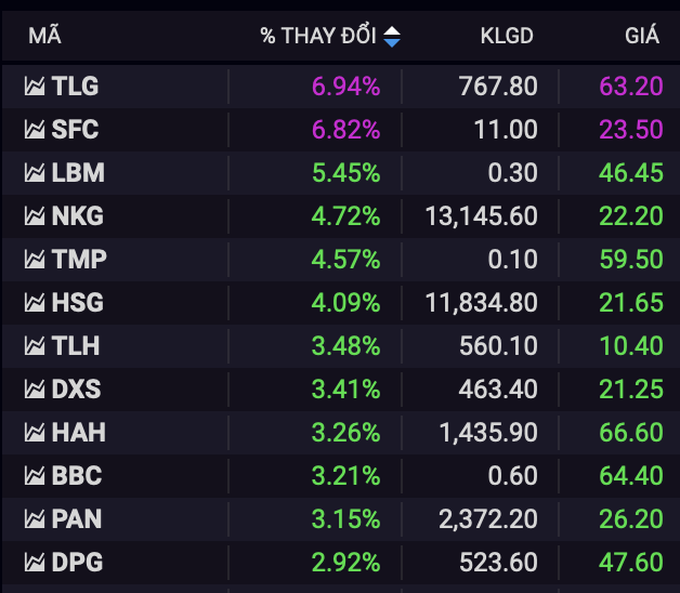Open the chart icon beside HAH

(35, 432)
